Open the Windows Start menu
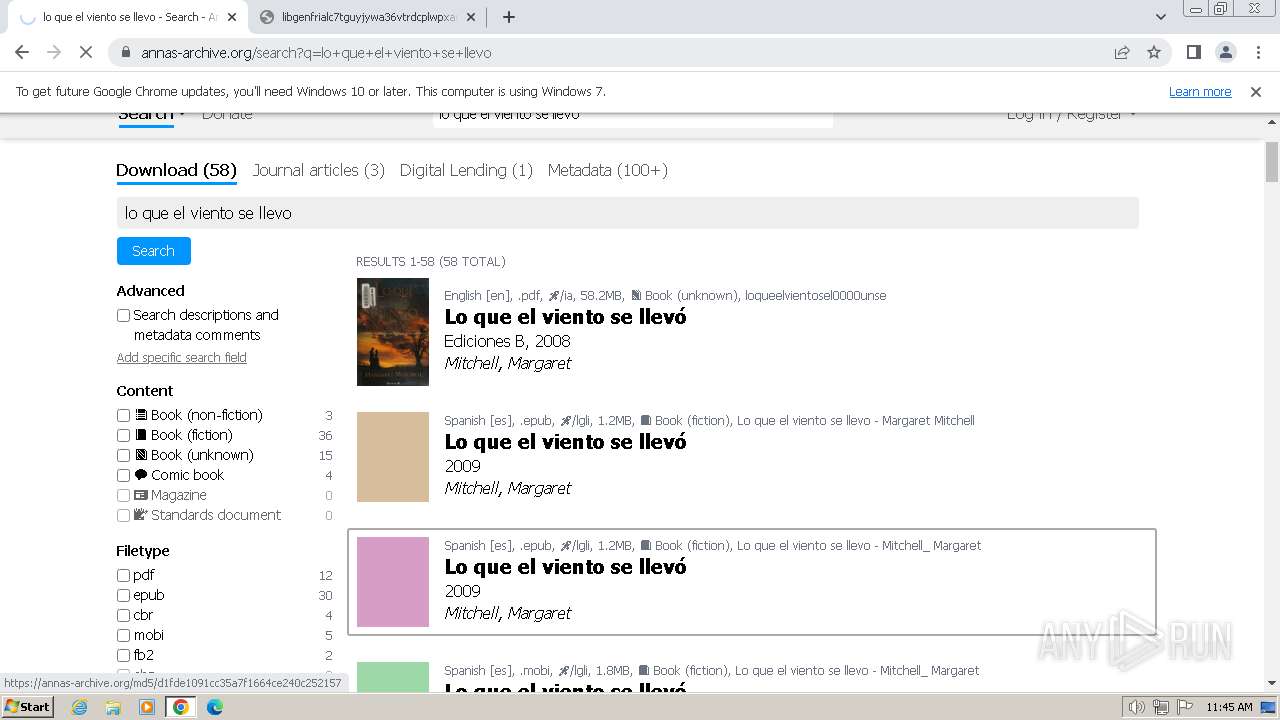The image size is (1280, 720). pyautogui.click(x=28, y=706)
